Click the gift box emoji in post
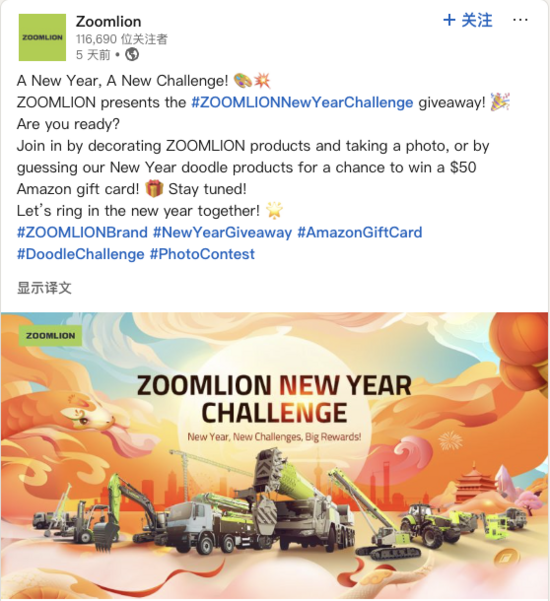550x601 pixels. 154,189
